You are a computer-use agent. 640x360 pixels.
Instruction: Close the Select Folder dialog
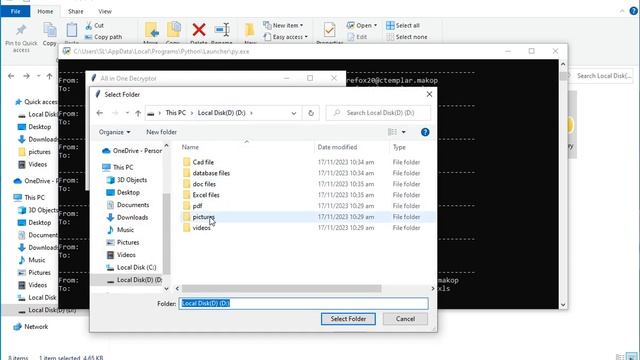429,94
